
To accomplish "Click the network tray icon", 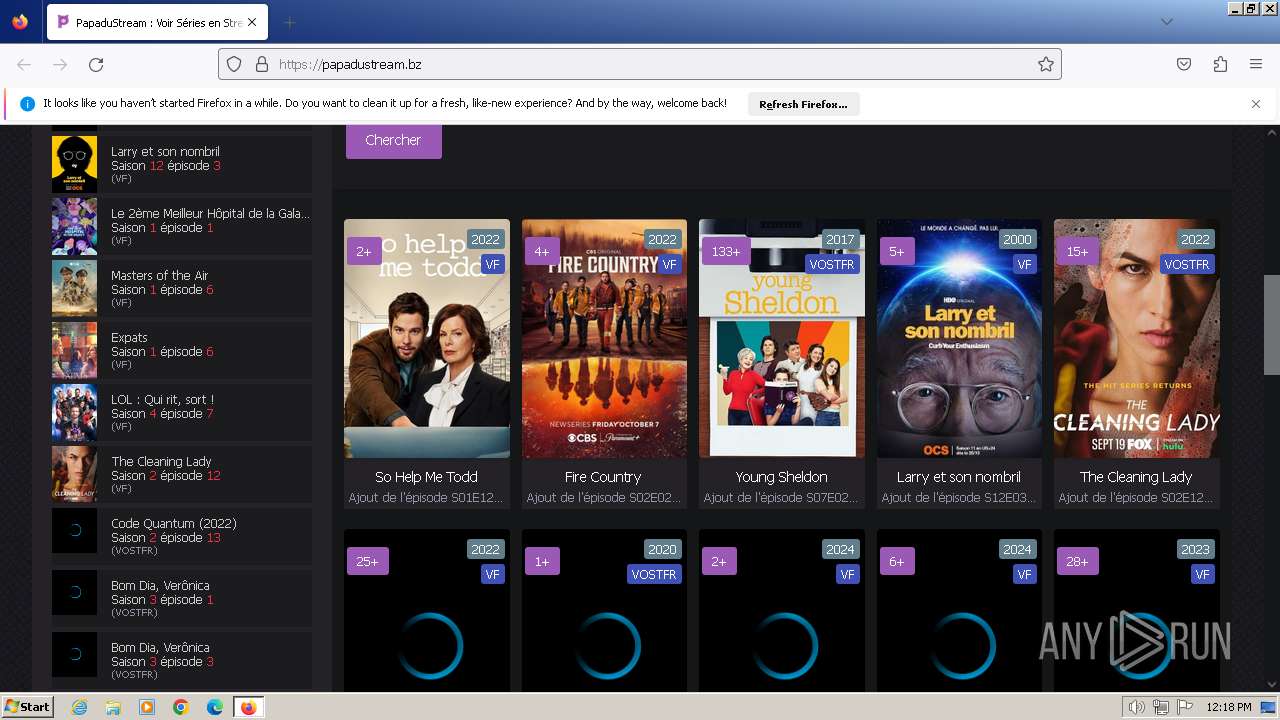I will [x=1161, y=707].
